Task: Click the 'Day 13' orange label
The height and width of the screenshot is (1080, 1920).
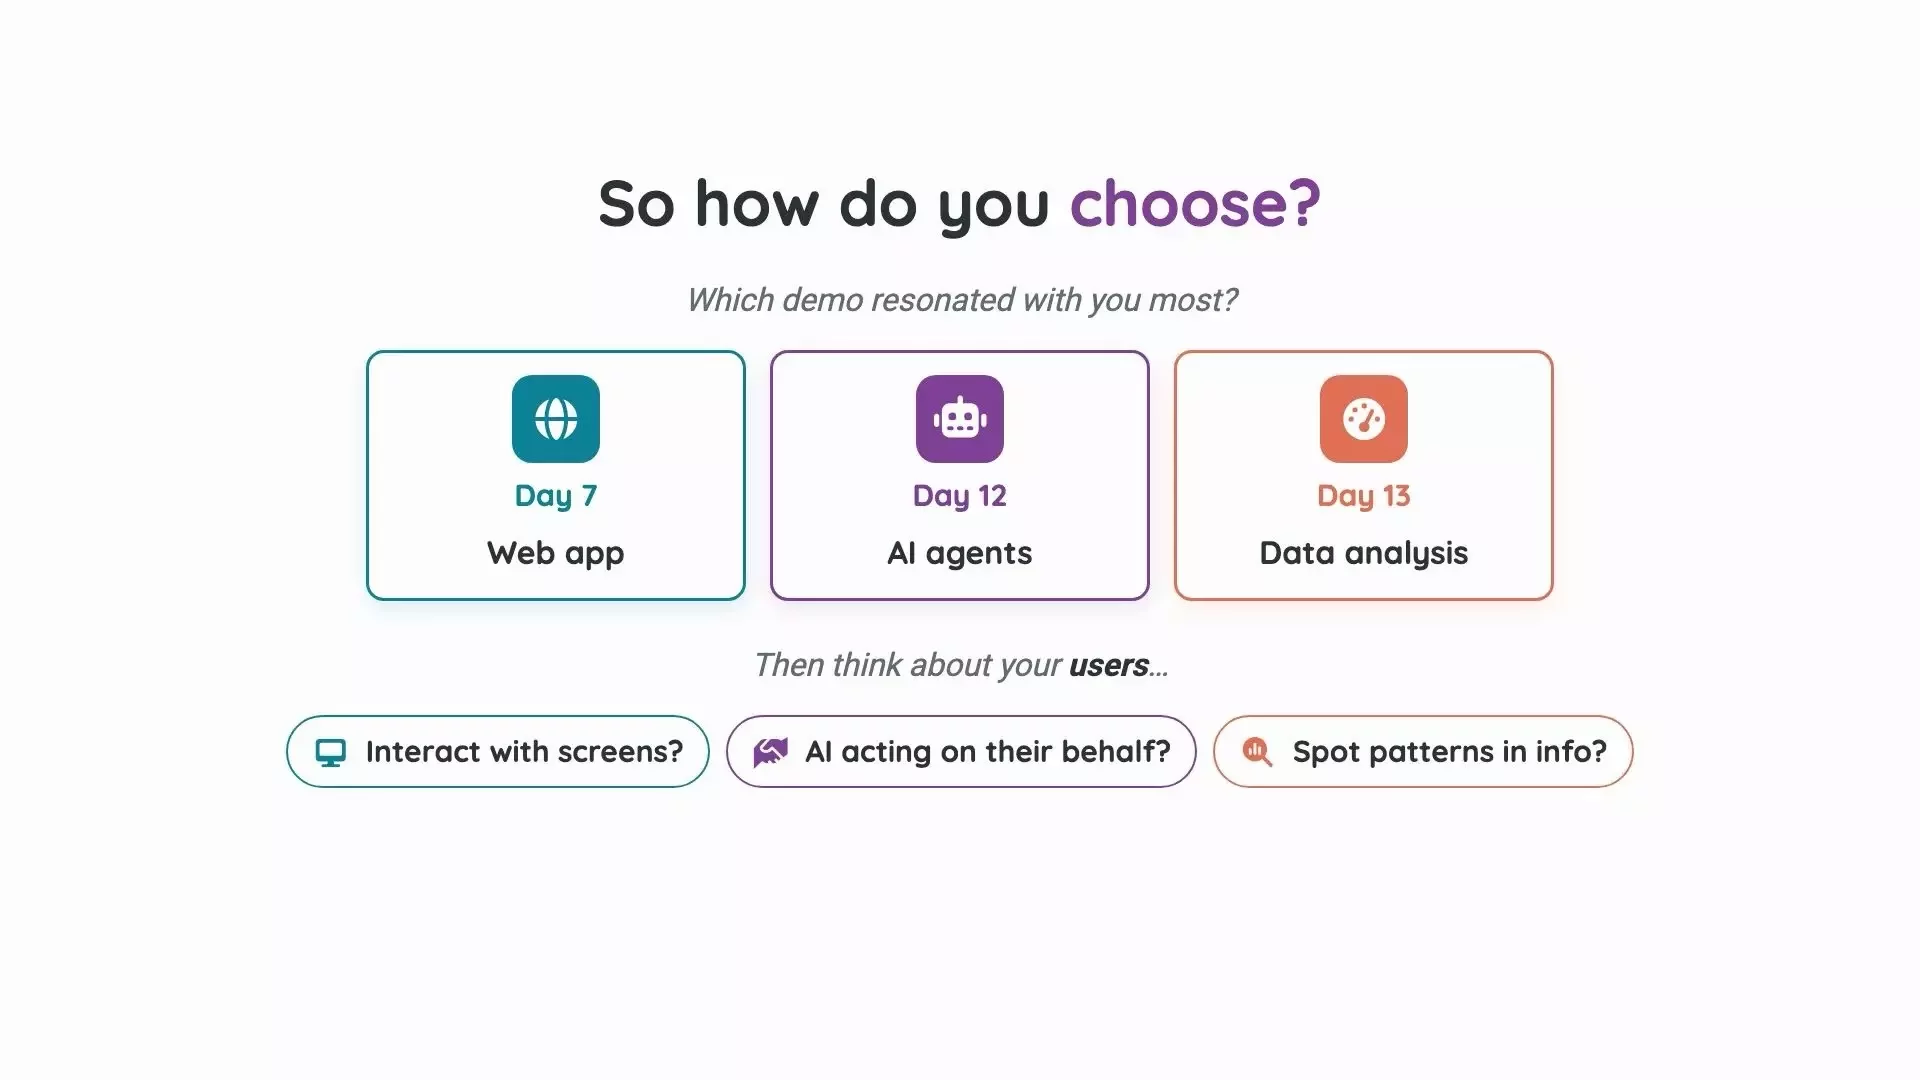Action: [x=1364, y=496]
